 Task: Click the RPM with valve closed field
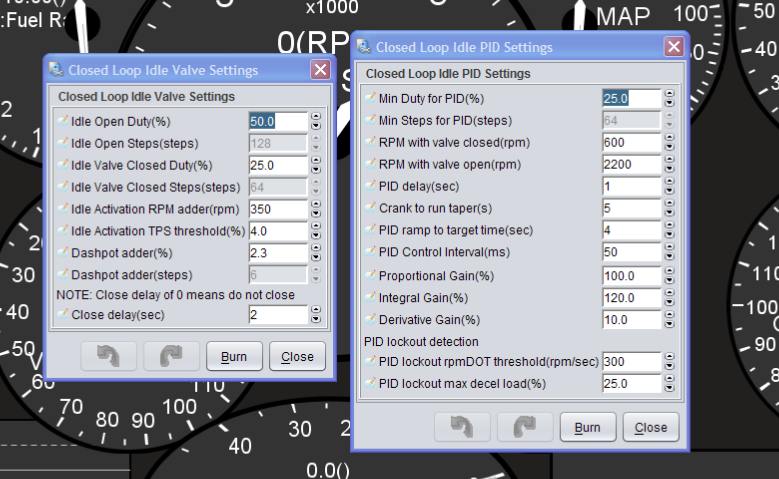point(632,142)
